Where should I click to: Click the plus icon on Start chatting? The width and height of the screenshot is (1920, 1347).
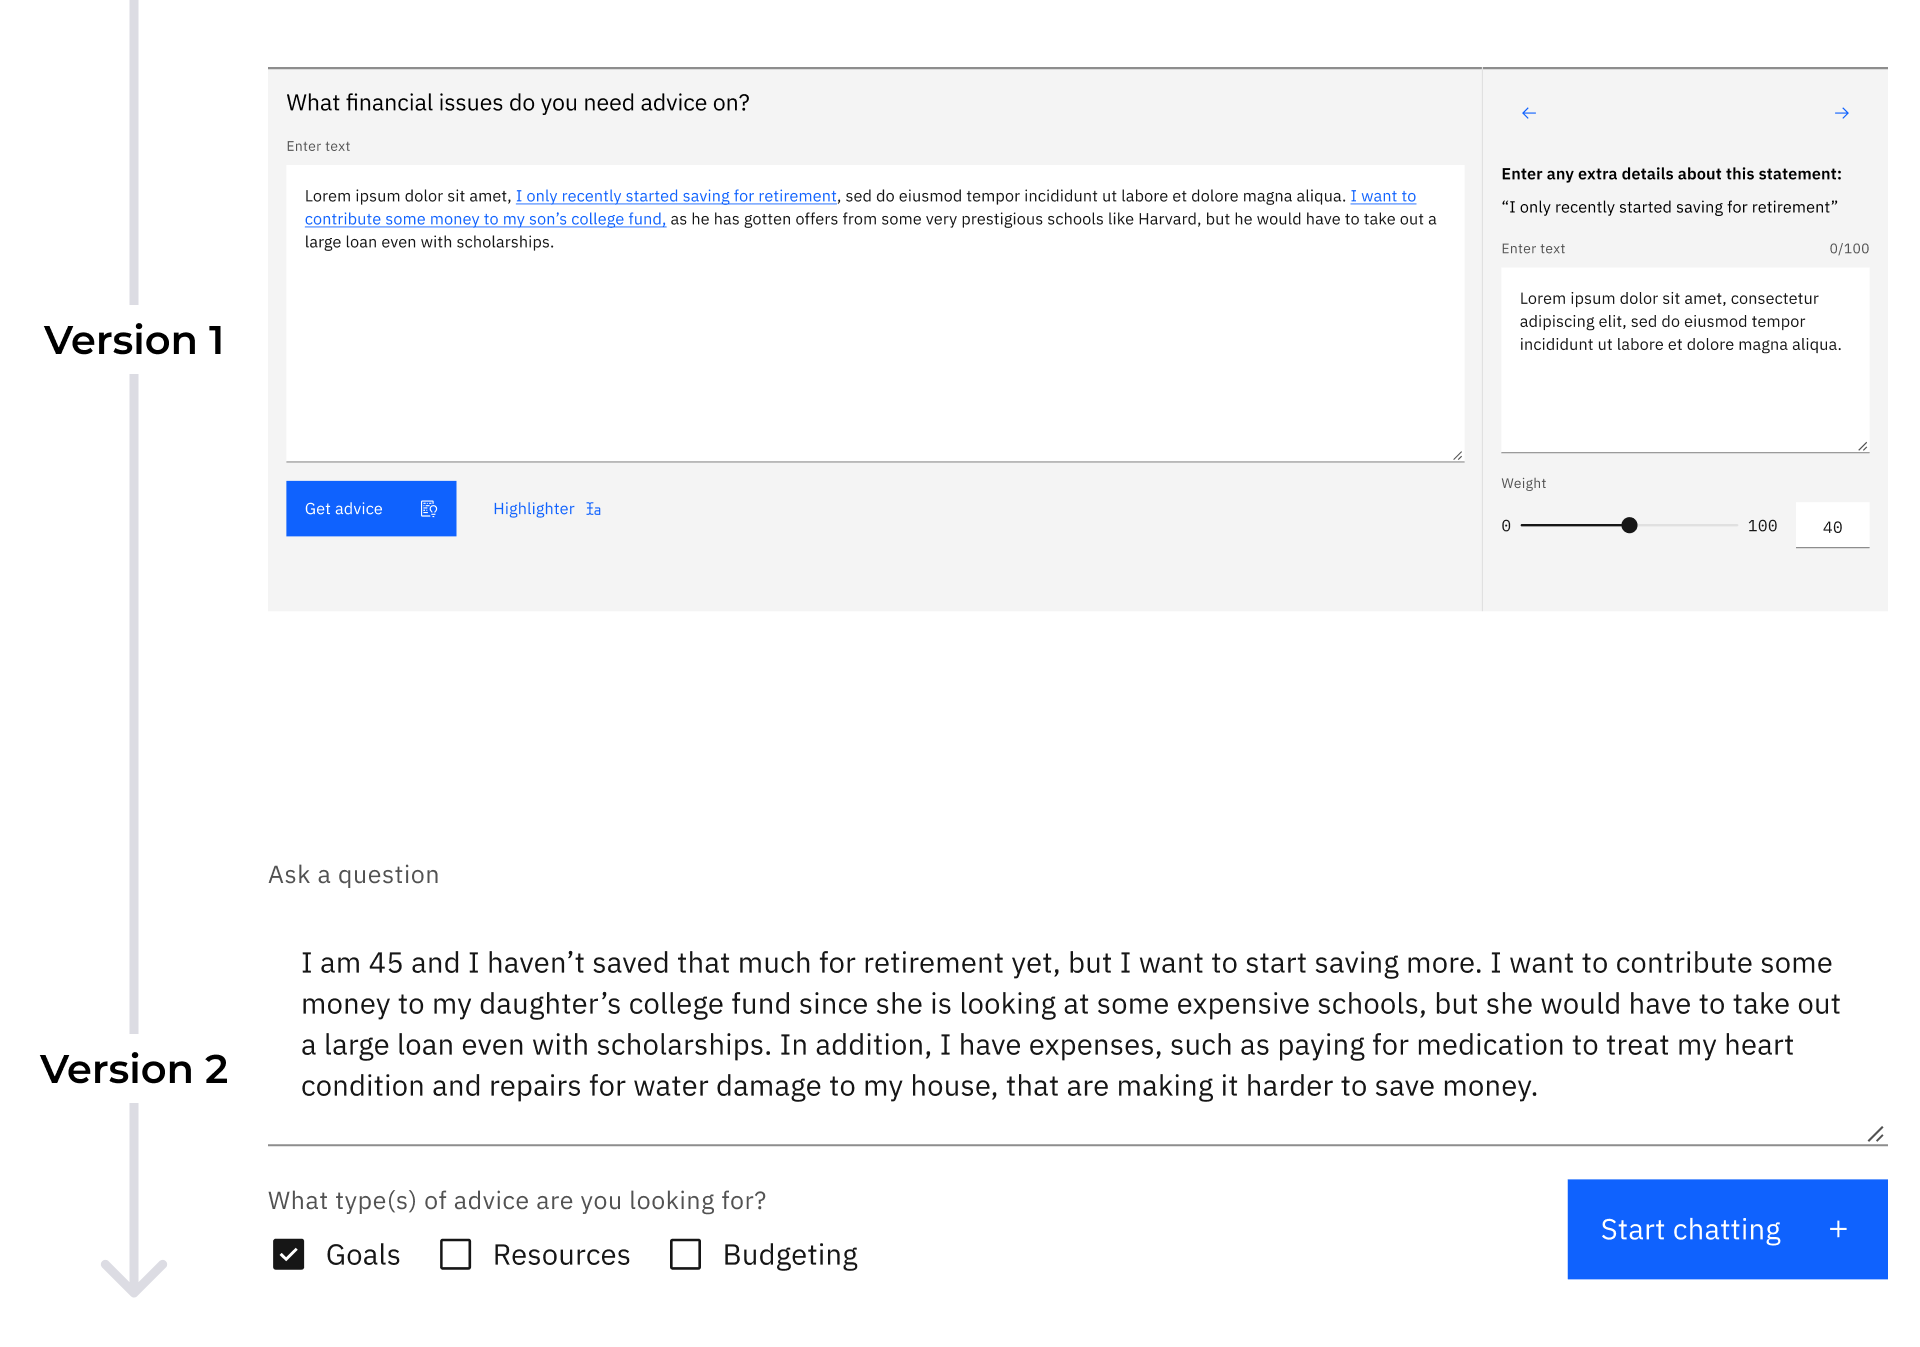point(1837,1229)
